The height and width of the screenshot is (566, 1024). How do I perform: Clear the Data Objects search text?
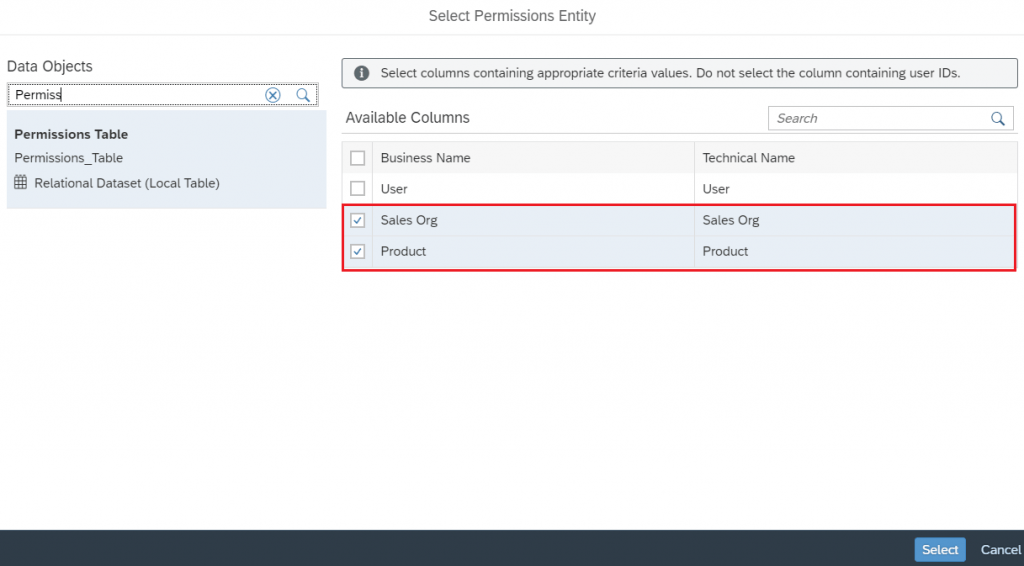272,95
